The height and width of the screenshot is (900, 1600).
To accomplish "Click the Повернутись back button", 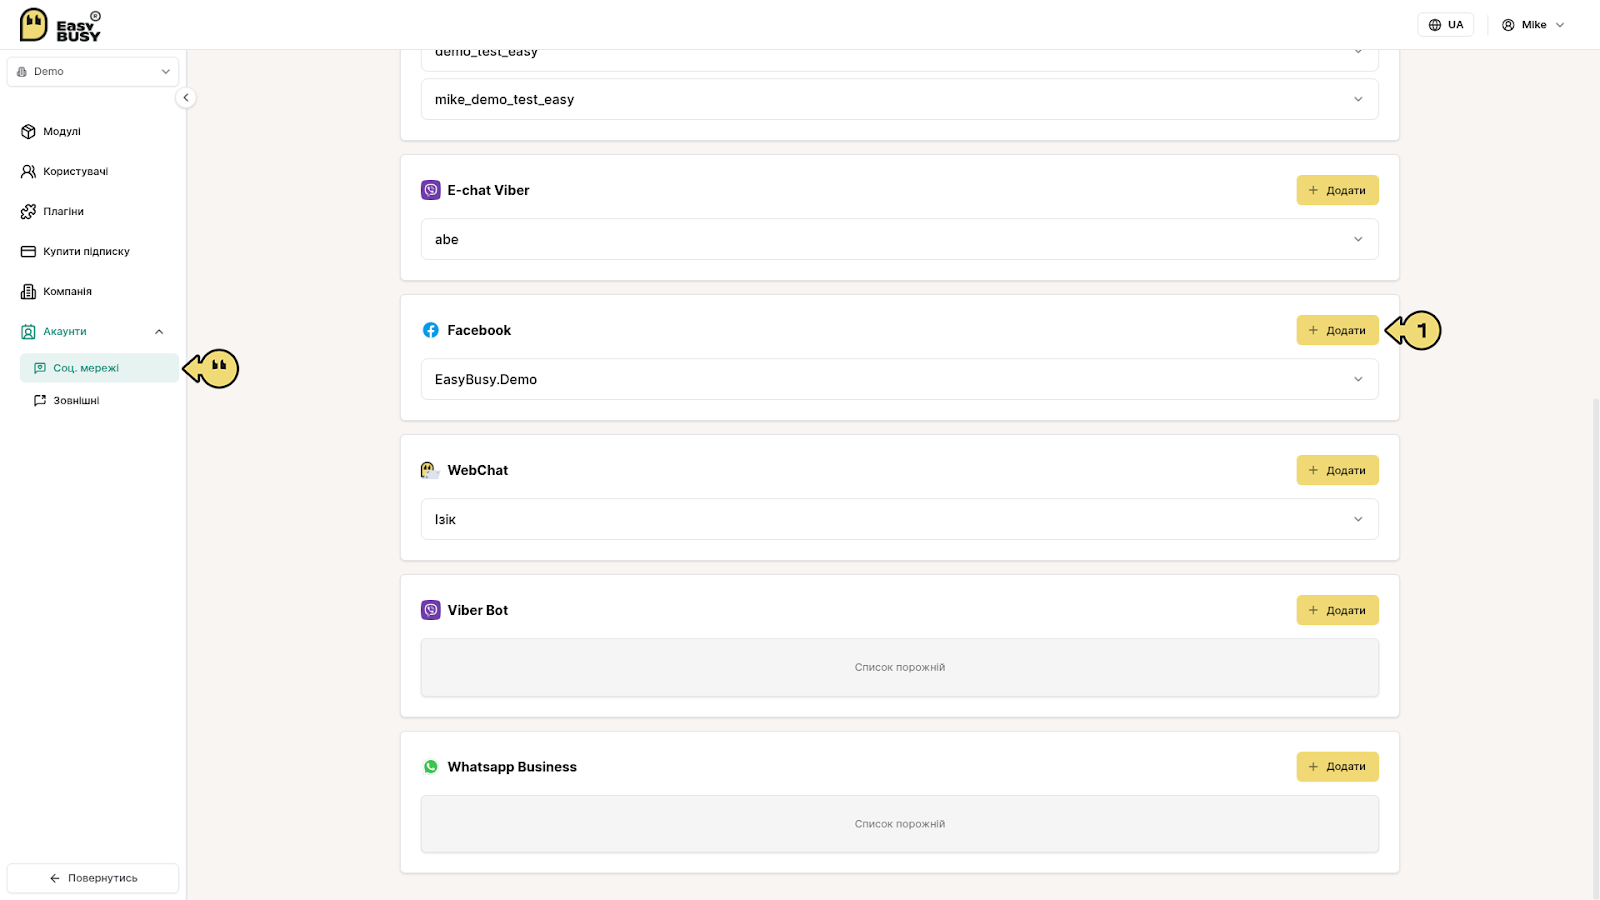I will [93, 878].
